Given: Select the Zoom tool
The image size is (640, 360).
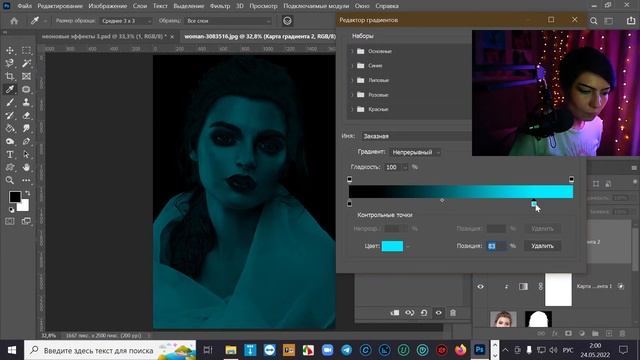Looking at the screenshot, I should (10, 180).
